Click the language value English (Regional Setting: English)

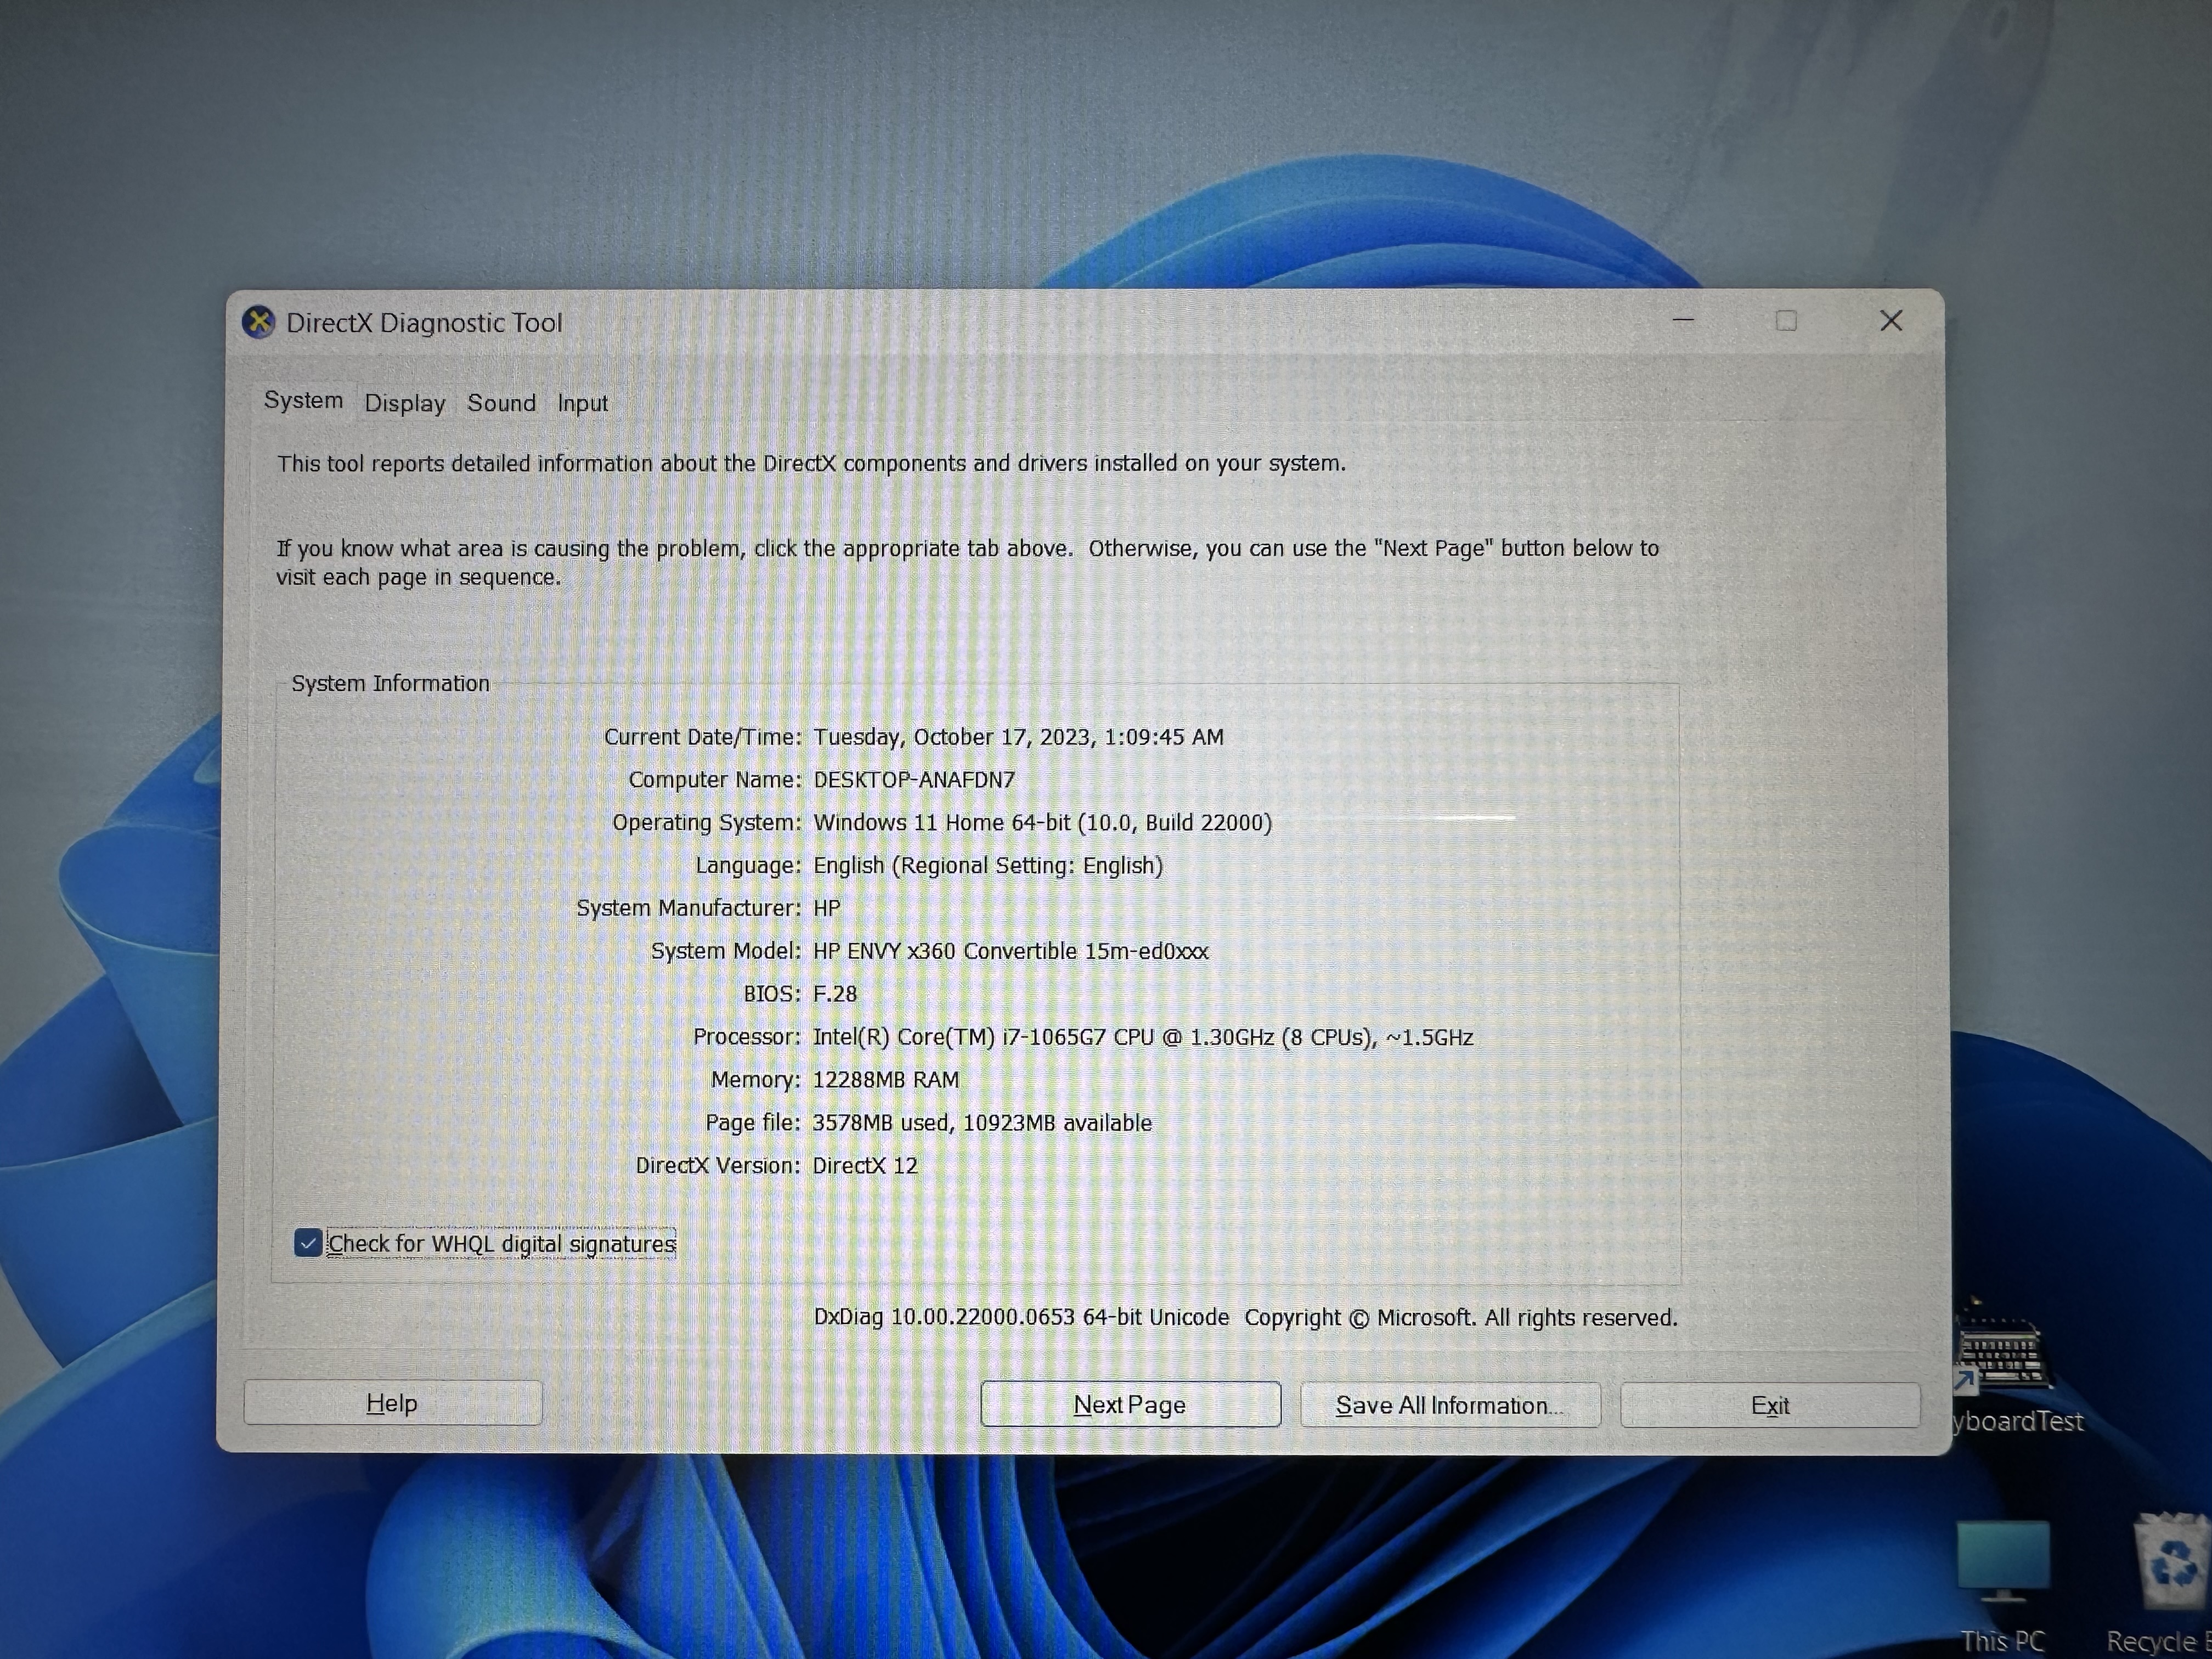pyautogui.click(x=988, y=866)
